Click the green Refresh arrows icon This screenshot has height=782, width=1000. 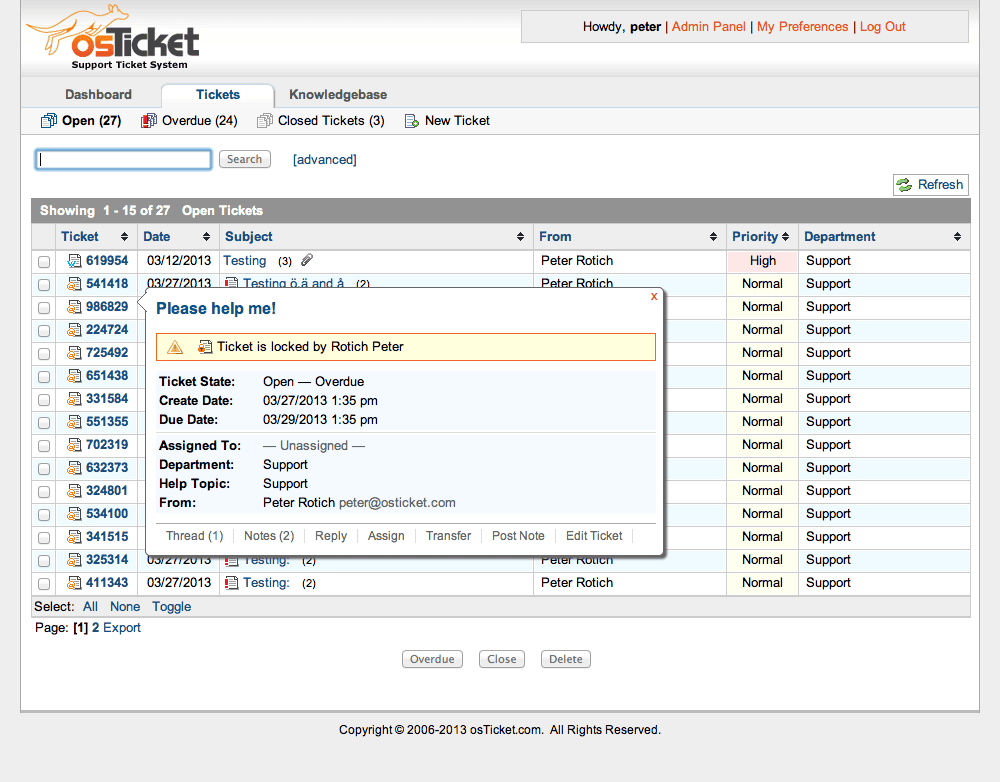click(904, 185)
